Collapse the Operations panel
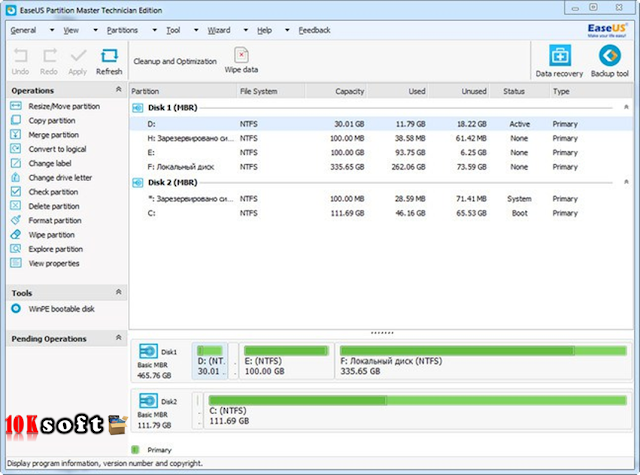This screenshot has width=640, height=475. [118, 89]
